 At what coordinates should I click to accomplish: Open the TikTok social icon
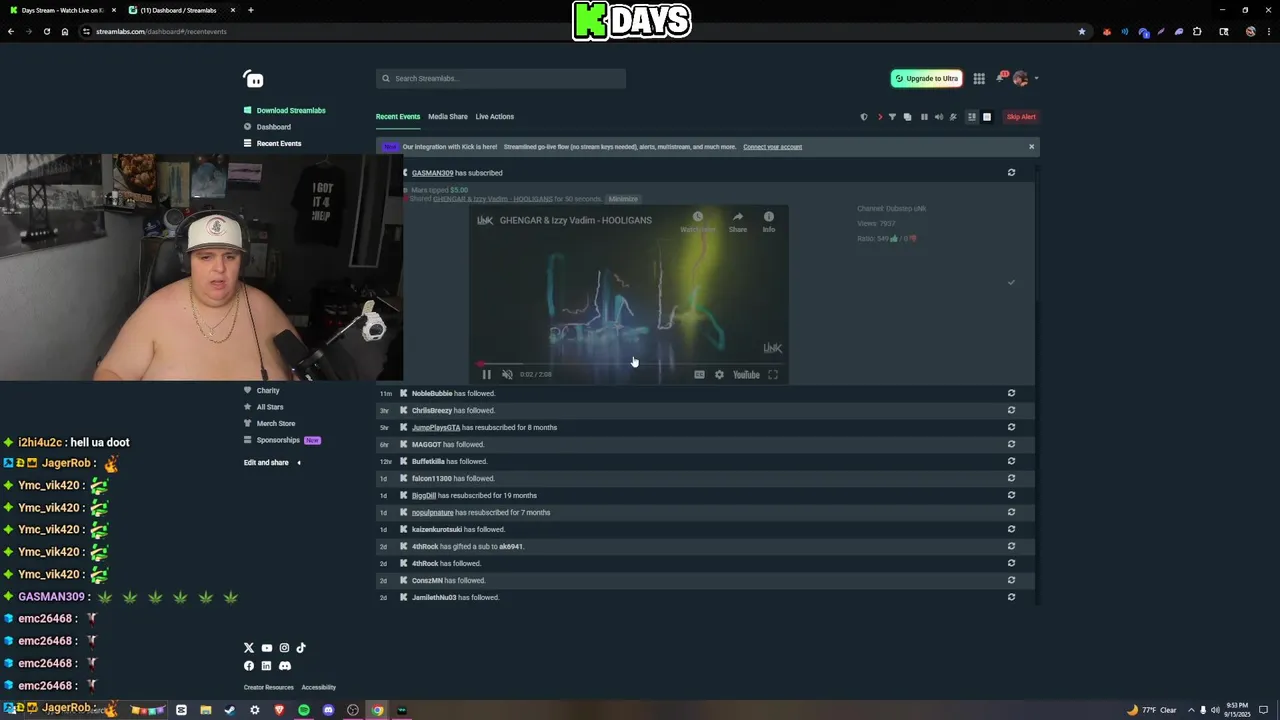(301, 648)
